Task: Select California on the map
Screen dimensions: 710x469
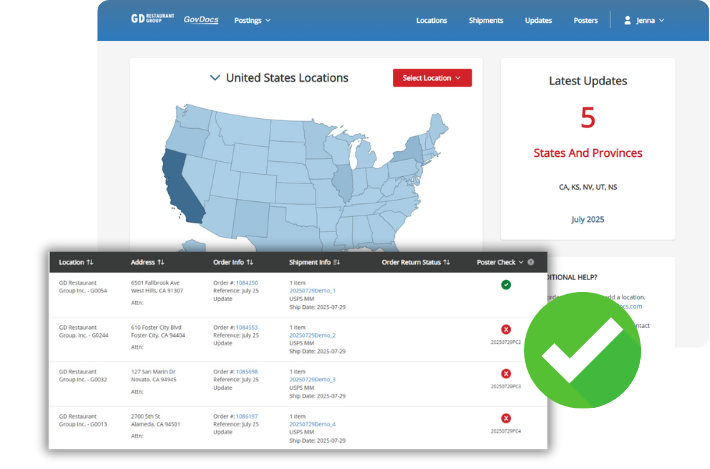Action: pyautogui.click(x=180, y=188)
